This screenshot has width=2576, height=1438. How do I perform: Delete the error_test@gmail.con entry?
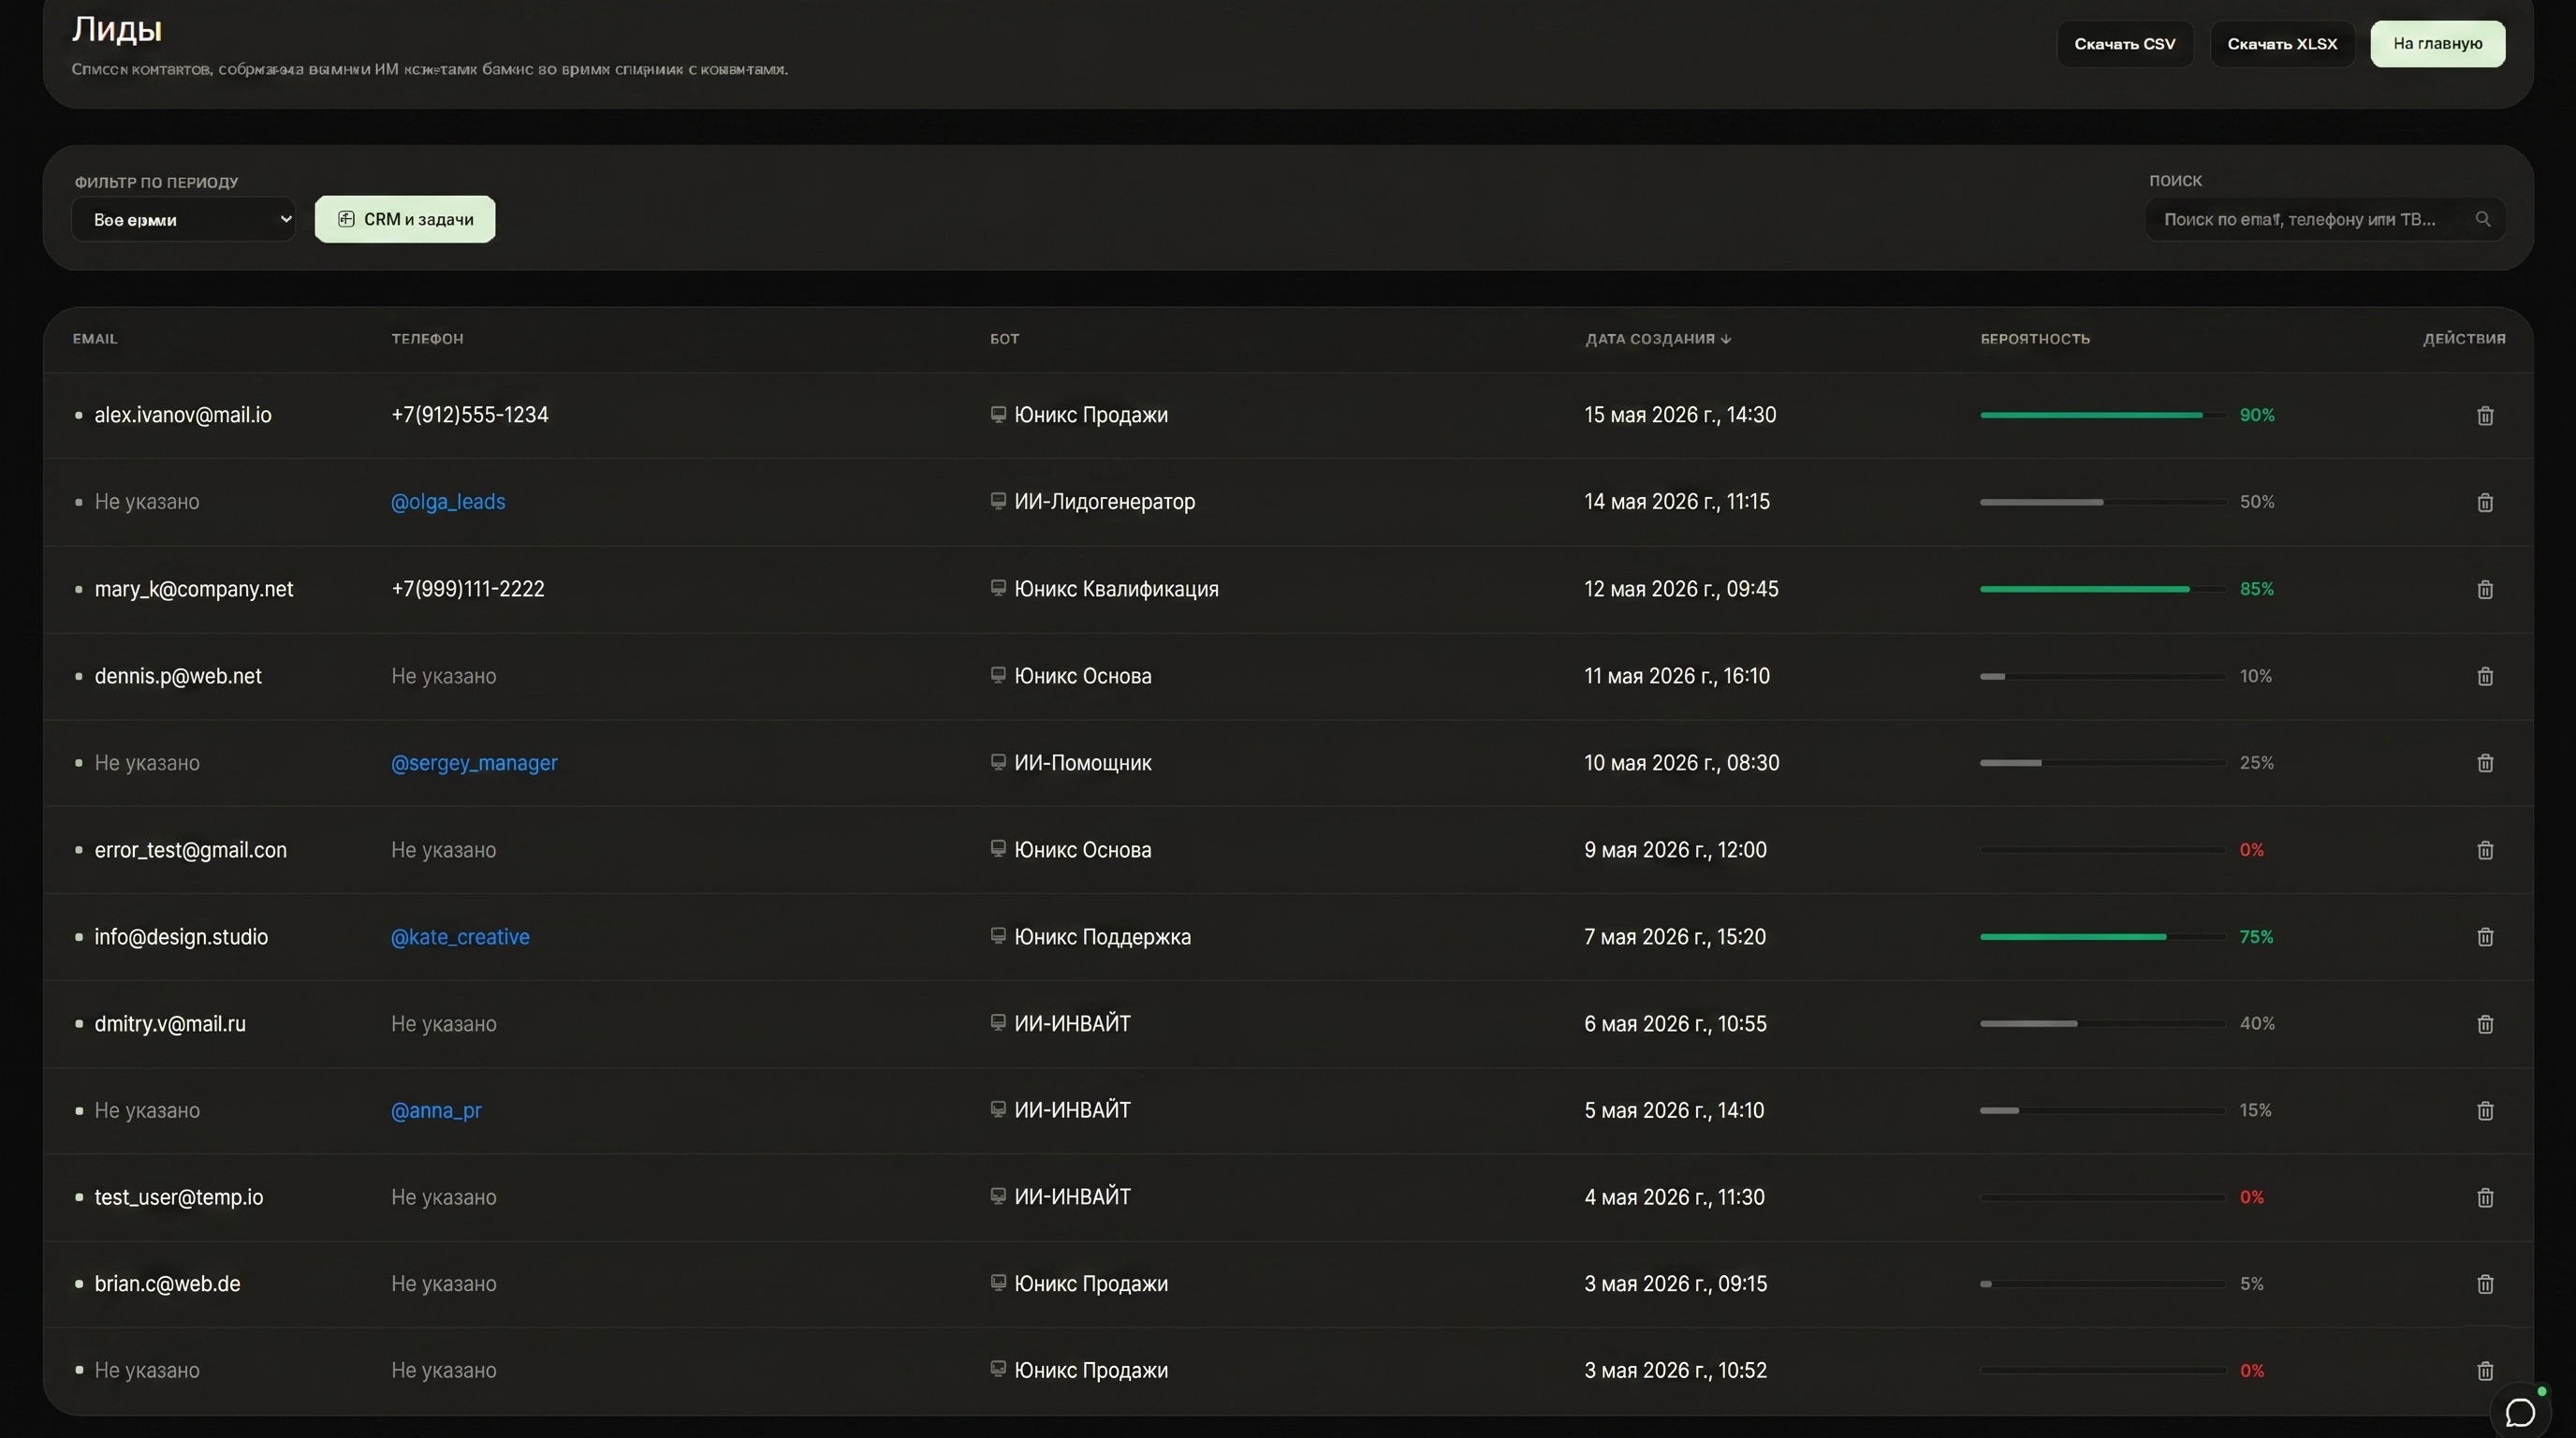coord(2484,850)
